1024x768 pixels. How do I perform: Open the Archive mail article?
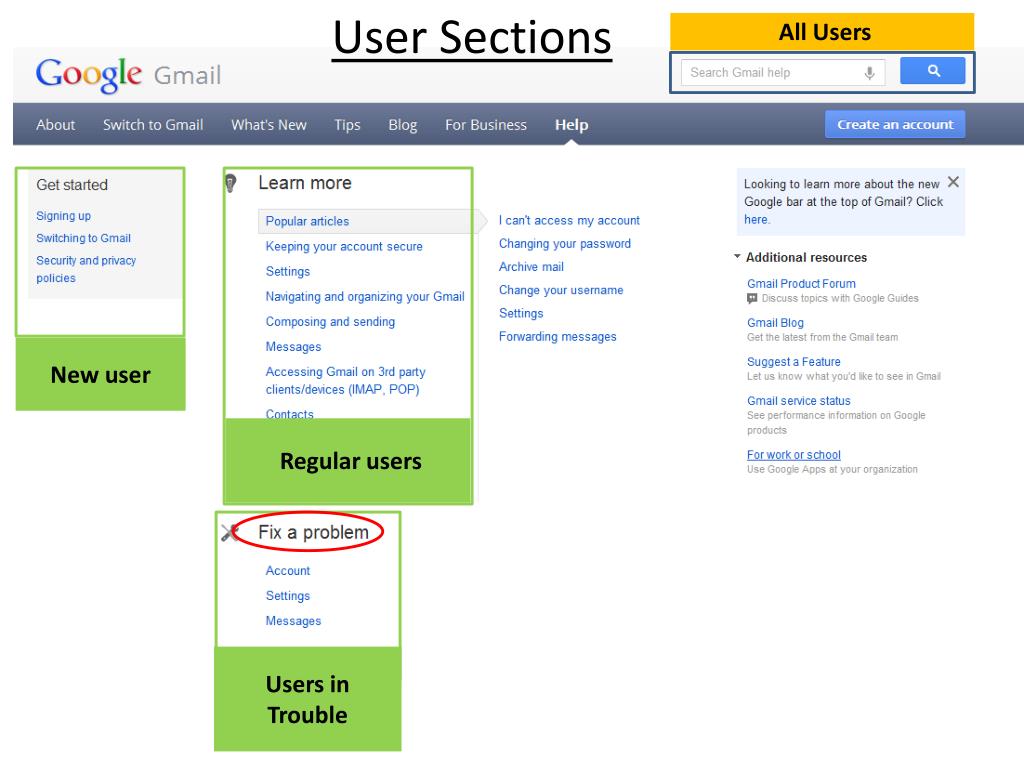pyautogui.click(x=531, y=267)
